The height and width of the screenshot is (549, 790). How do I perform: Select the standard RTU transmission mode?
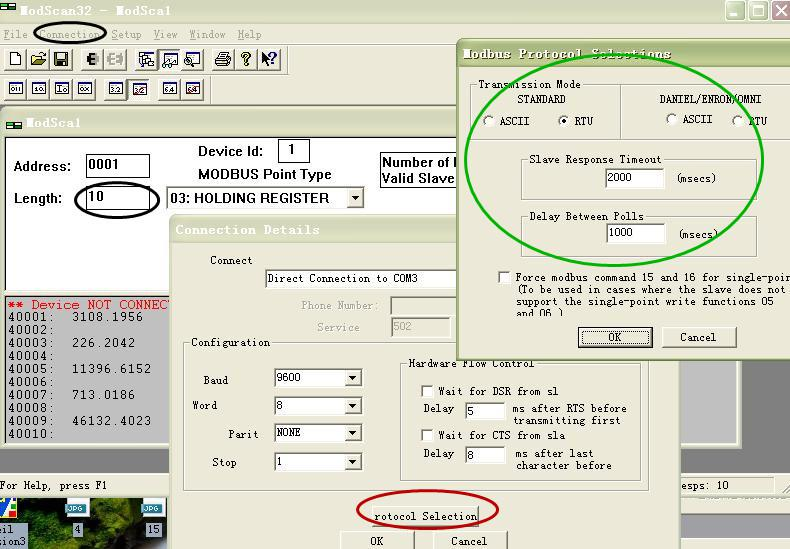[563, 121]
